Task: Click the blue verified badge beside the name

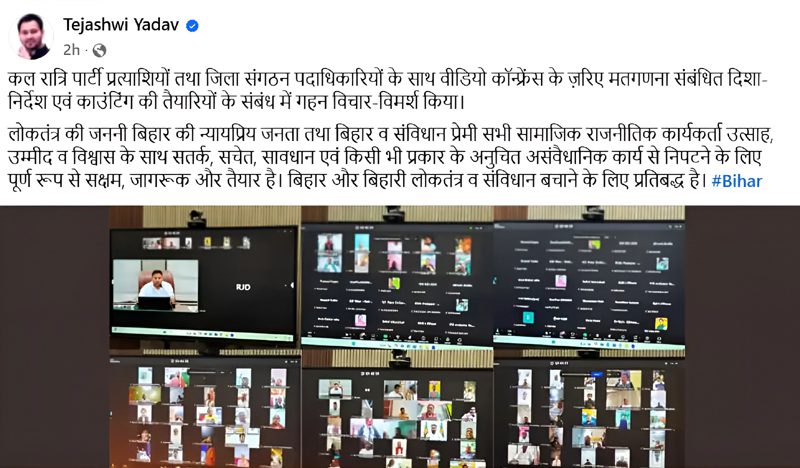Action: click(x=192, y=26)
